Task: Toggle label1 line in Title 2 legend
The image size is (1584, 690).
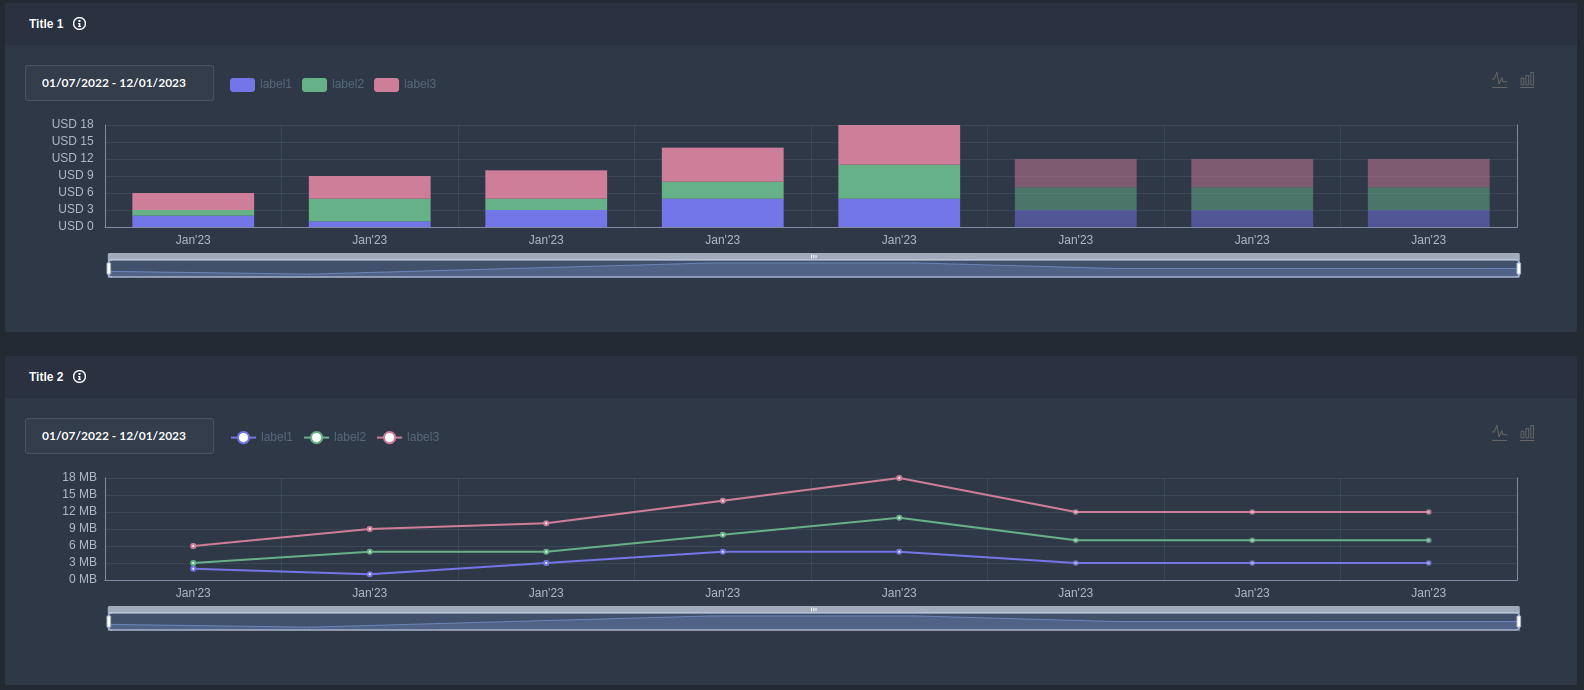Action: point(262,437)
